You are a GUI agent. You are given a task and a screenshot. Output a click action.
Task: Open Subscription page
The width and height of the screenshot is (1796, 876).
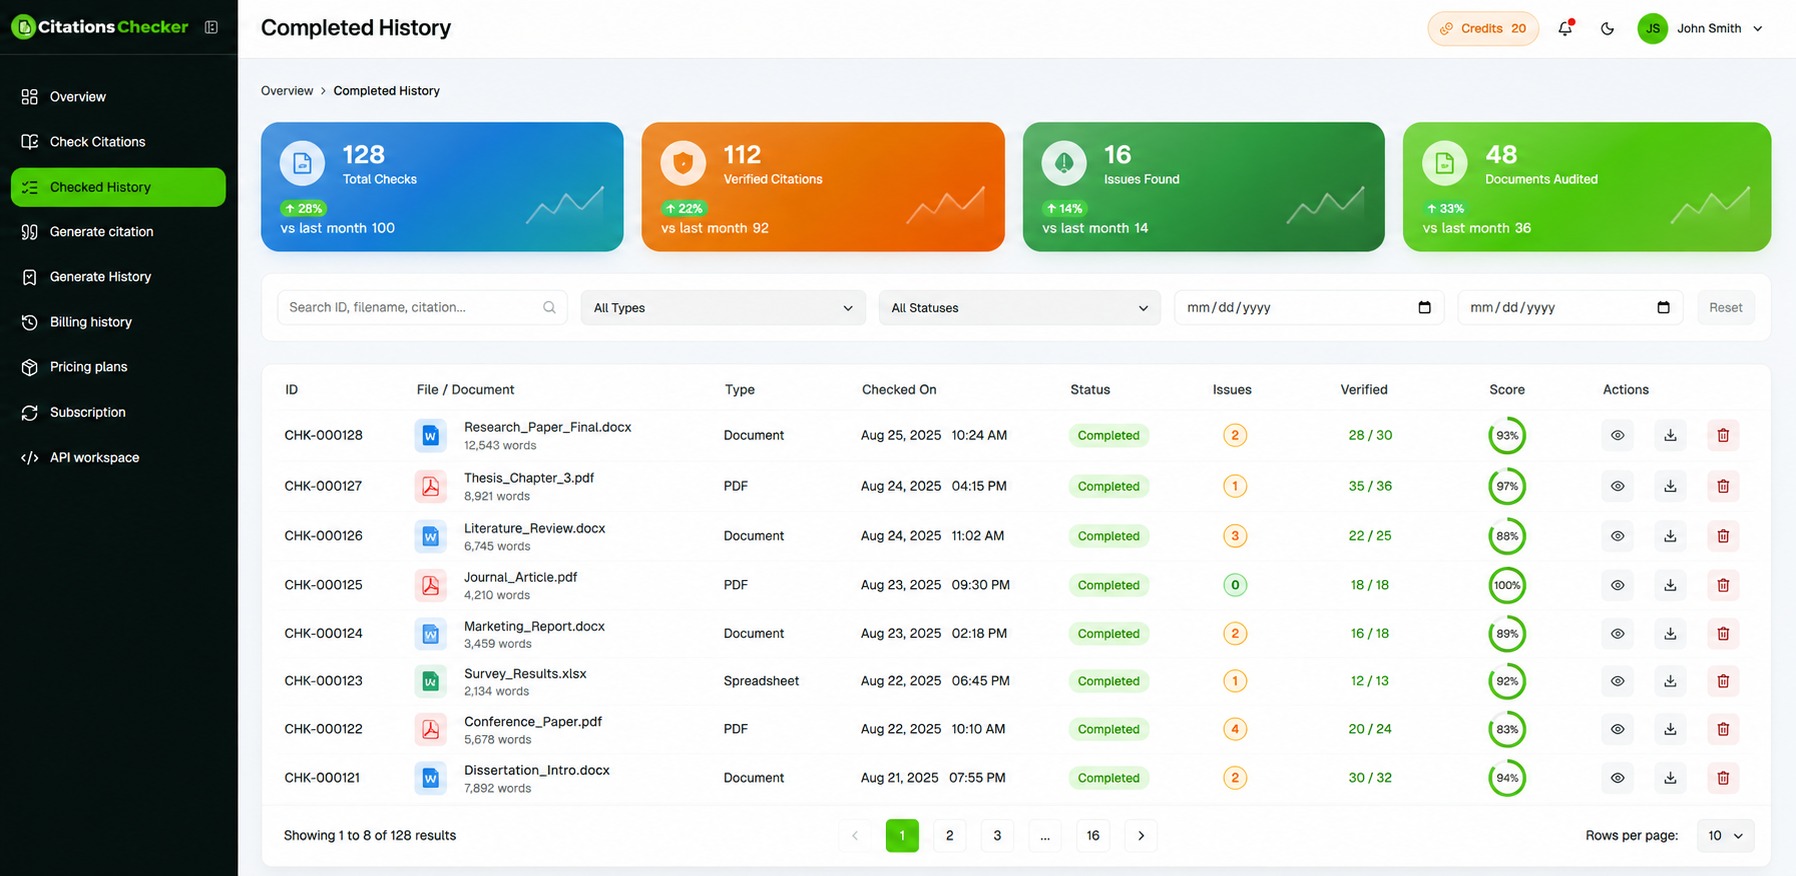click(x=118, y=412)
